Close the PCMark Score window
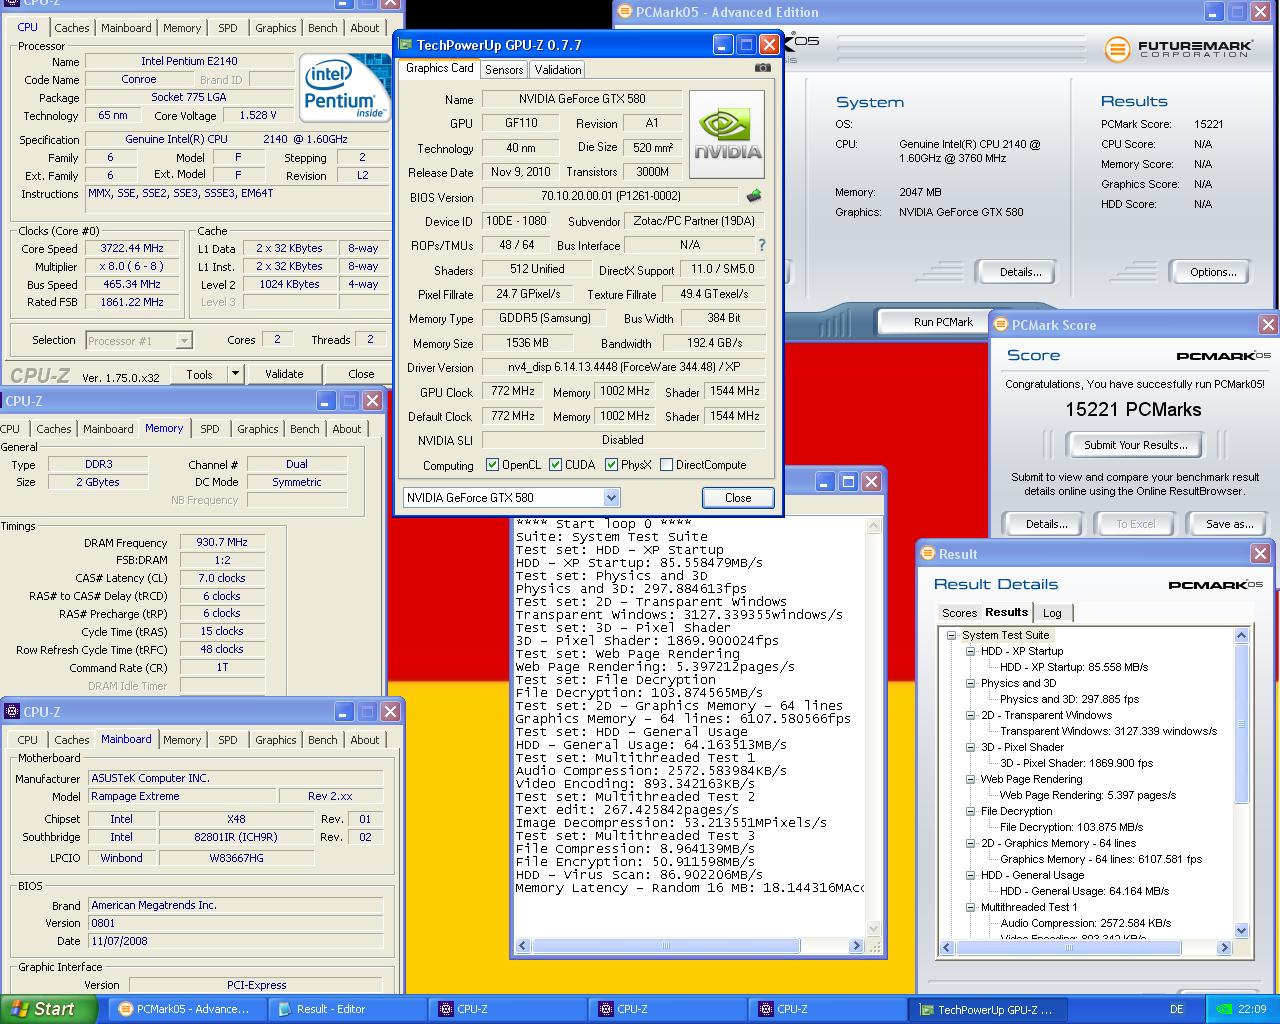 click(1268, 325)
